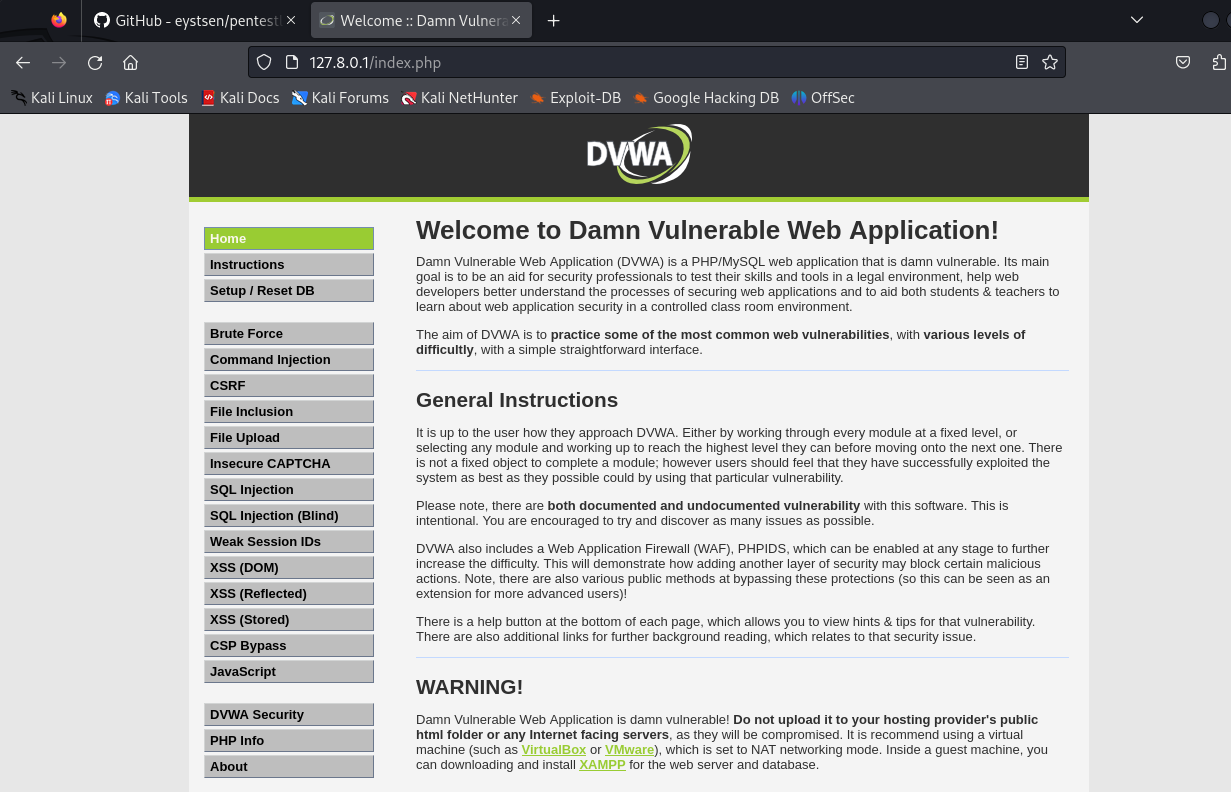
Task: Open the SQL Injection module
Action: click(x=289, y=490)
